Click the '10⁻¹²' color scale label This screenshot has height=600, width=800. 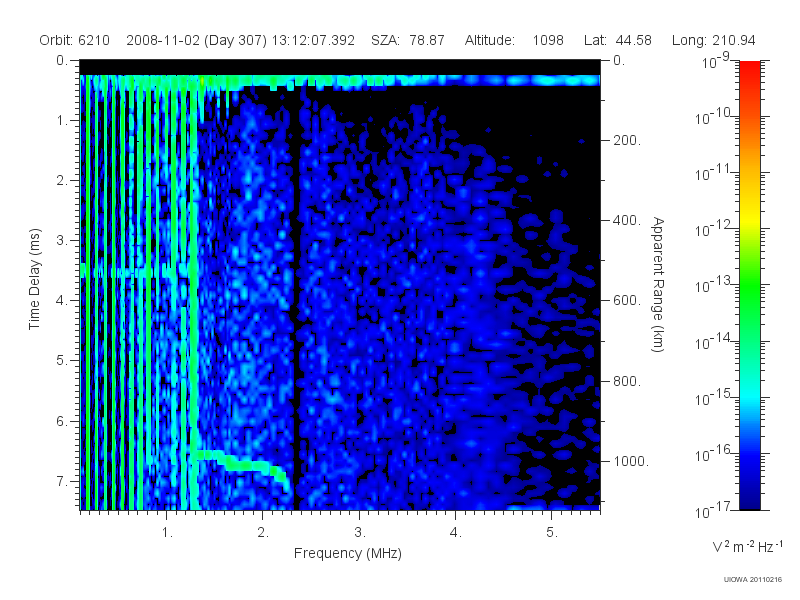(713, 229)
